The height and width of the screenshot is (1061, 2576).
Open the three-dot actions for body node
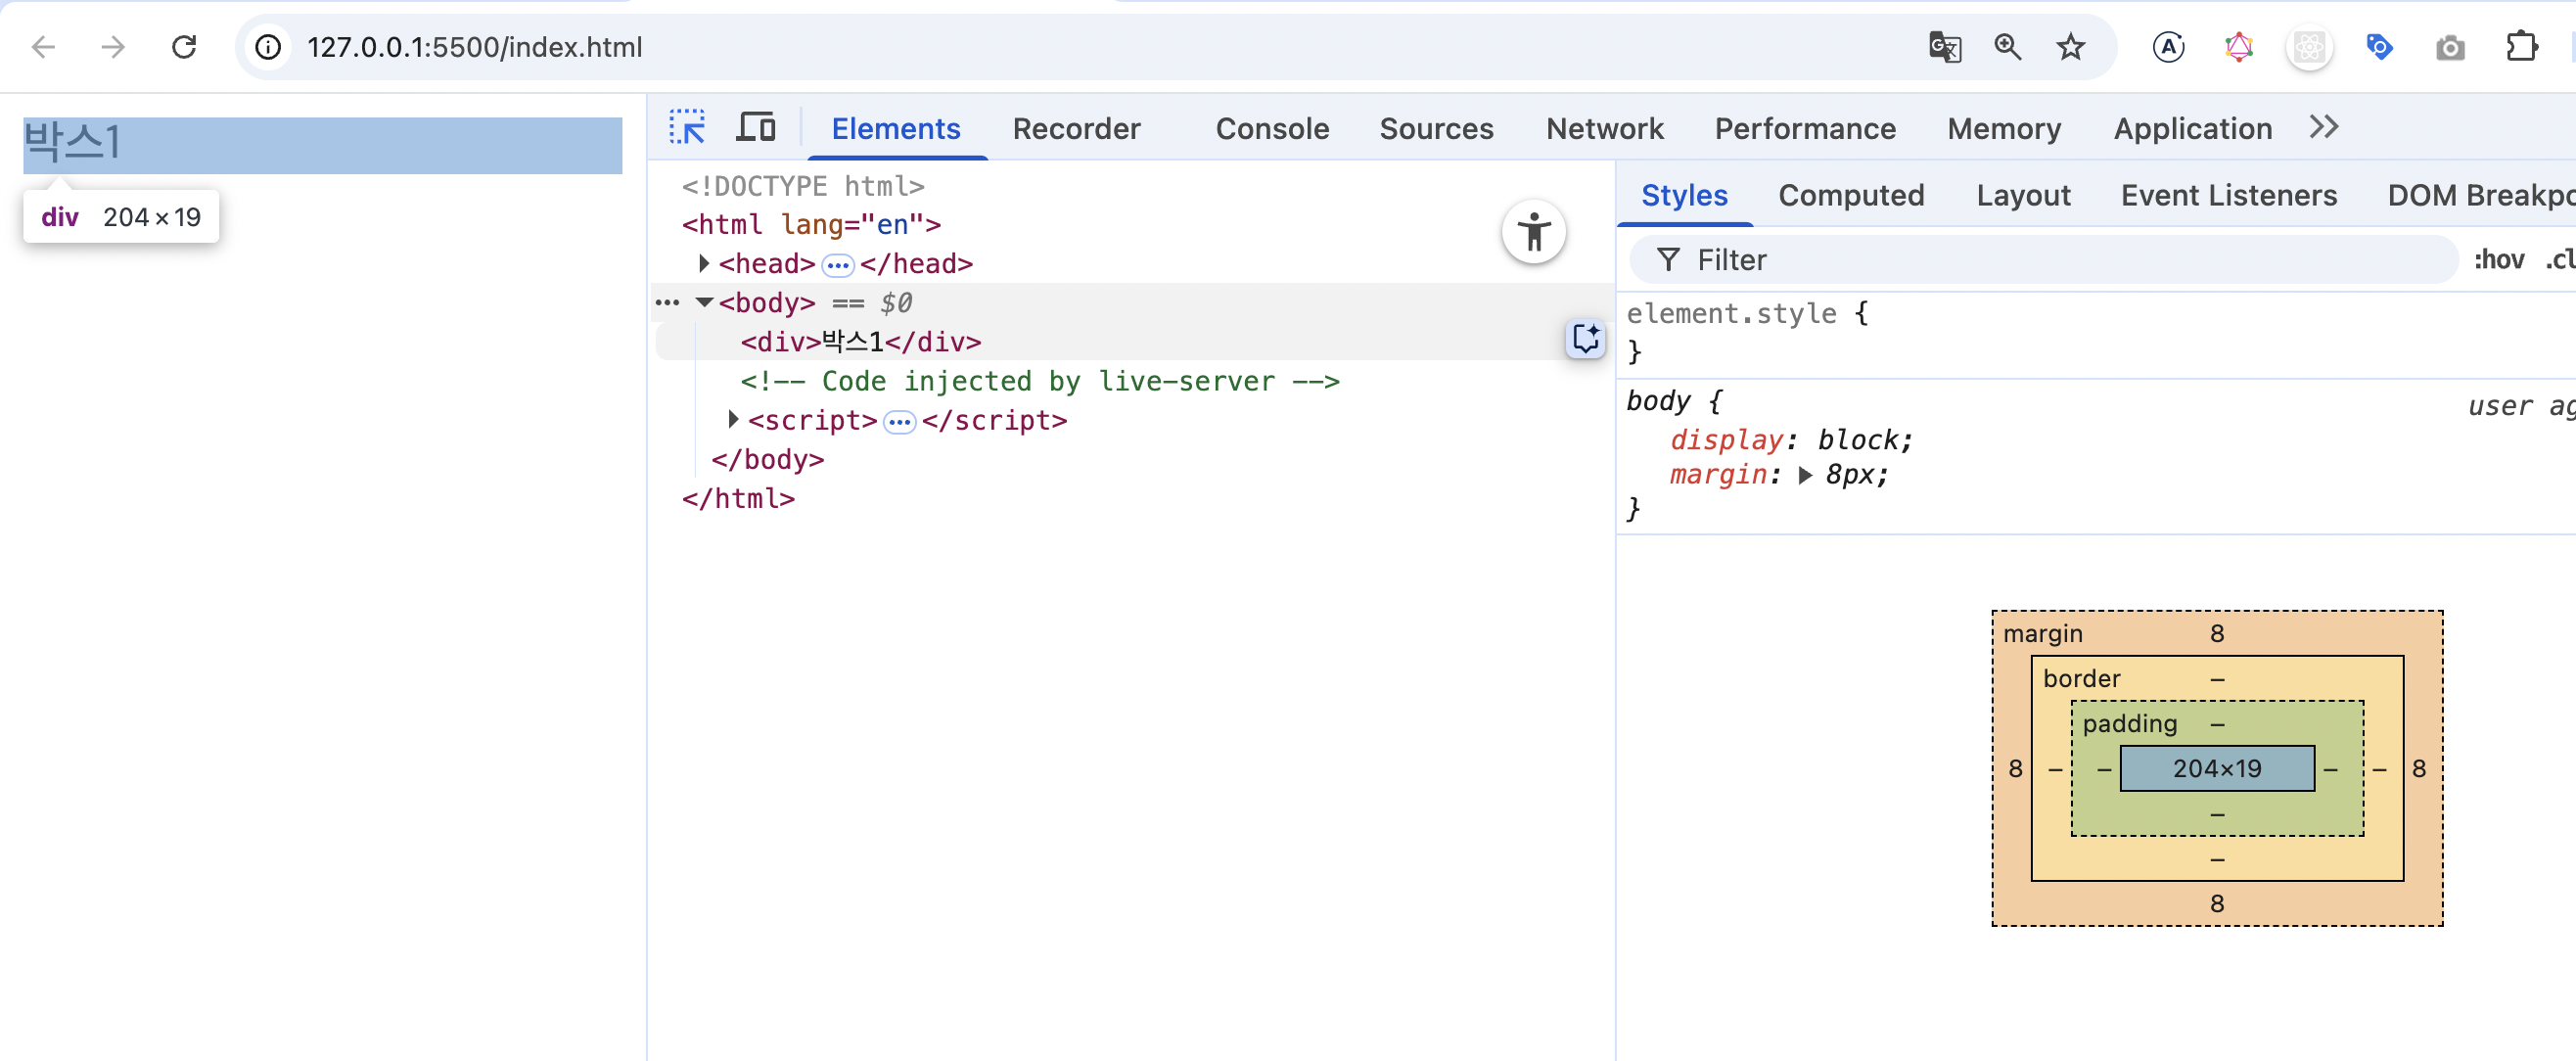(667, 302)
